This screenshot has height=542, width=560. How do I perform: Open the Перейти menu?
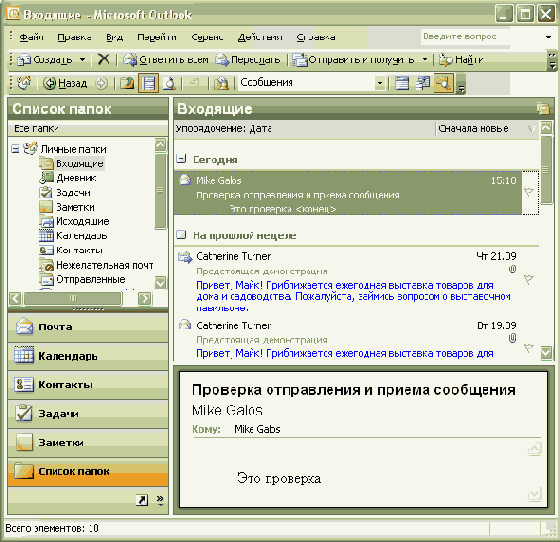point(157,37)
